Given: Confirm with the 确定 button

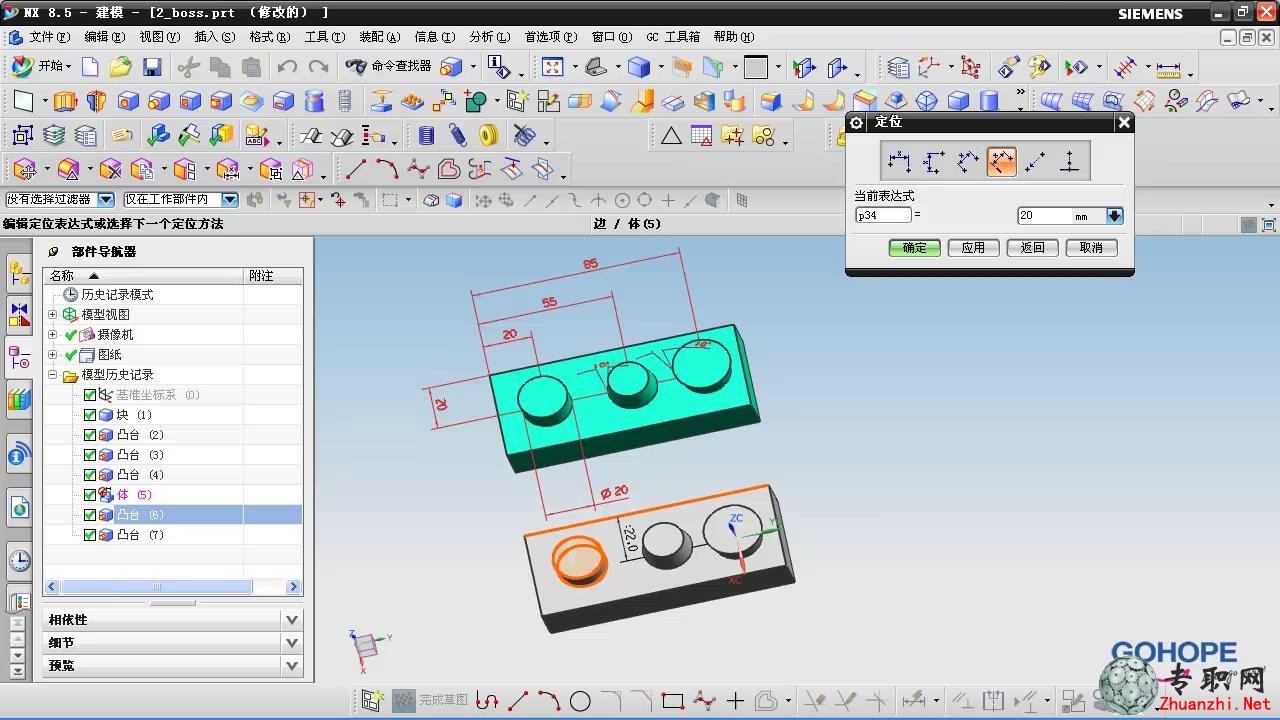Looking at the screenshot, I should [914, 248].
